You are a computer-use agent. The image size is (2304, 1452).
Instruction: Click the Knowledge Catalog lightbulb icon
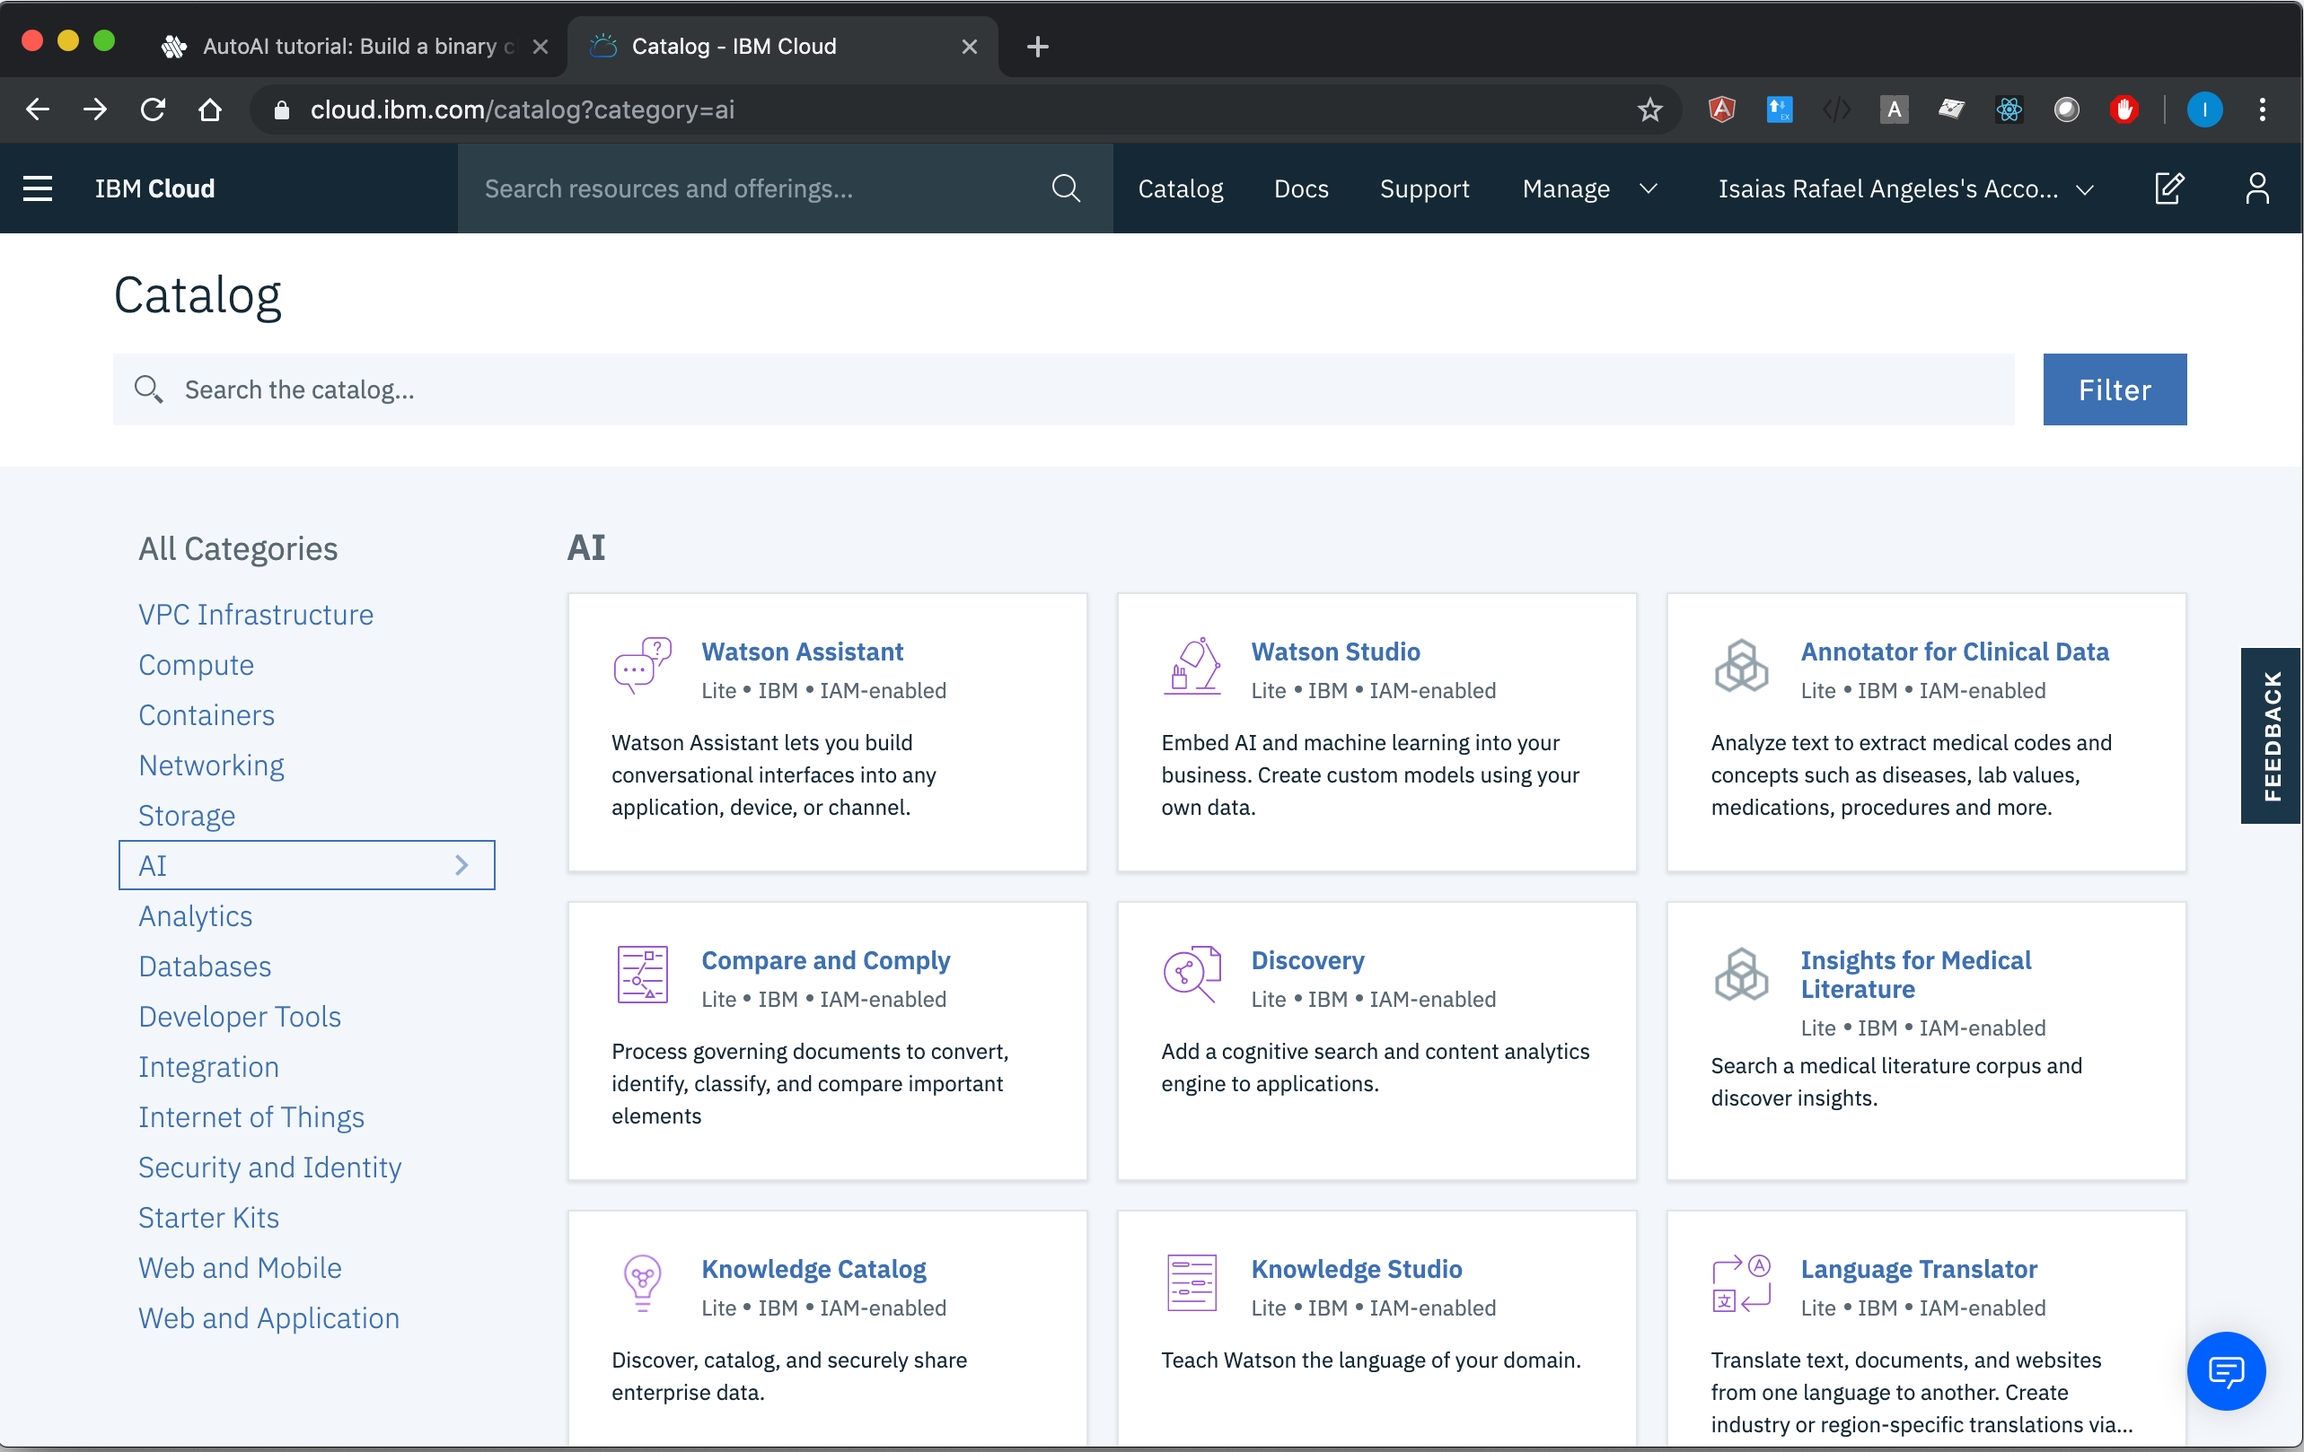pos(642,1283)
